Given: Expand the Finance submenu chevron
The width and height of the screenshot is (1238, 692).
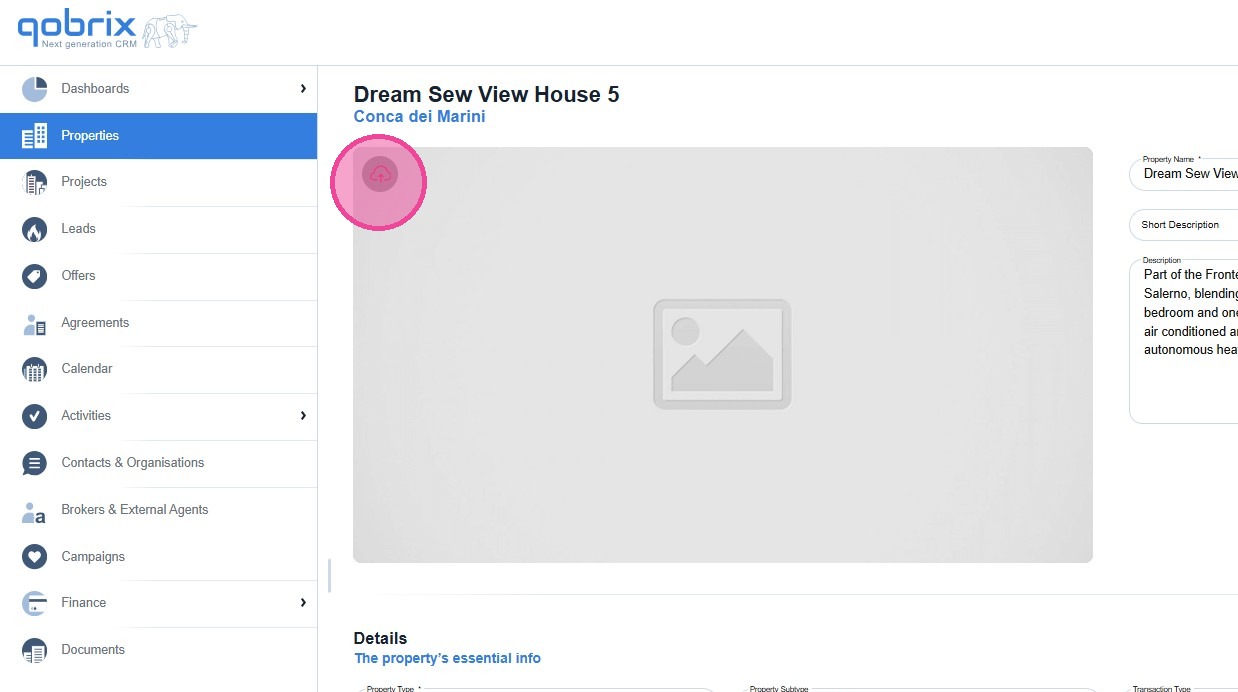Looking at the screenshot, I should [303, 603].
